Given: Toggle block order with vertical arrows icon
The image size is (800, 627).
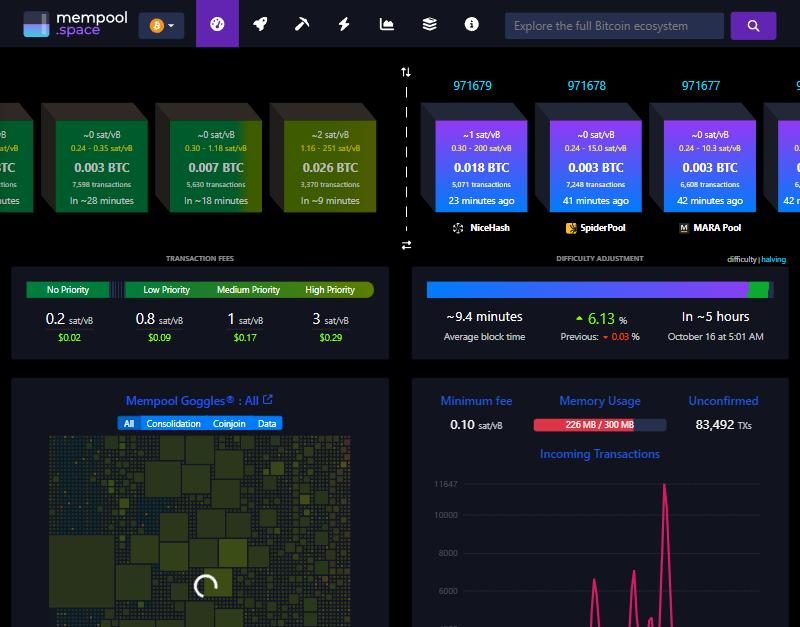Looking at the screenshot, I should (x=406, y=72).
